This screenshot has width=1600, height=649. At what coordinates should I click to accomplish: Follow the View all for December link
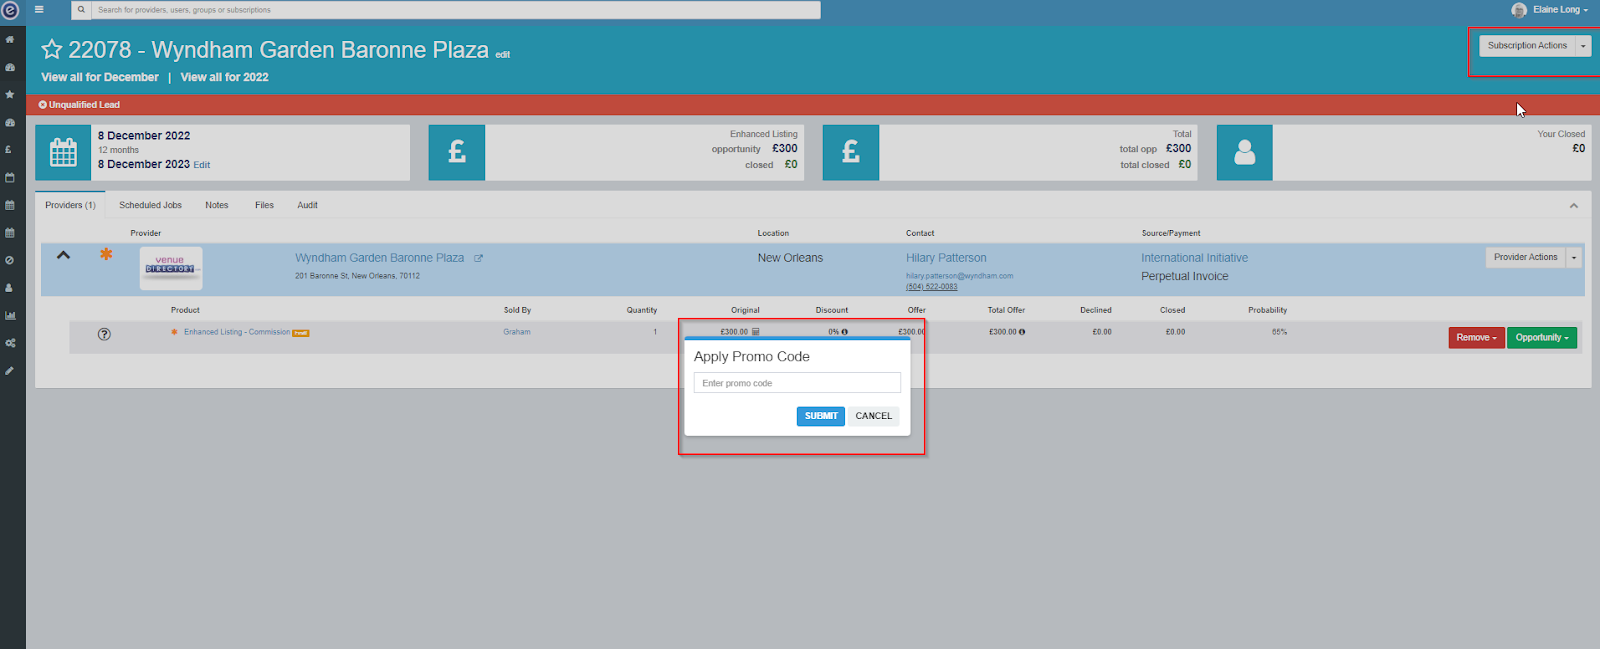pos(100,77)
